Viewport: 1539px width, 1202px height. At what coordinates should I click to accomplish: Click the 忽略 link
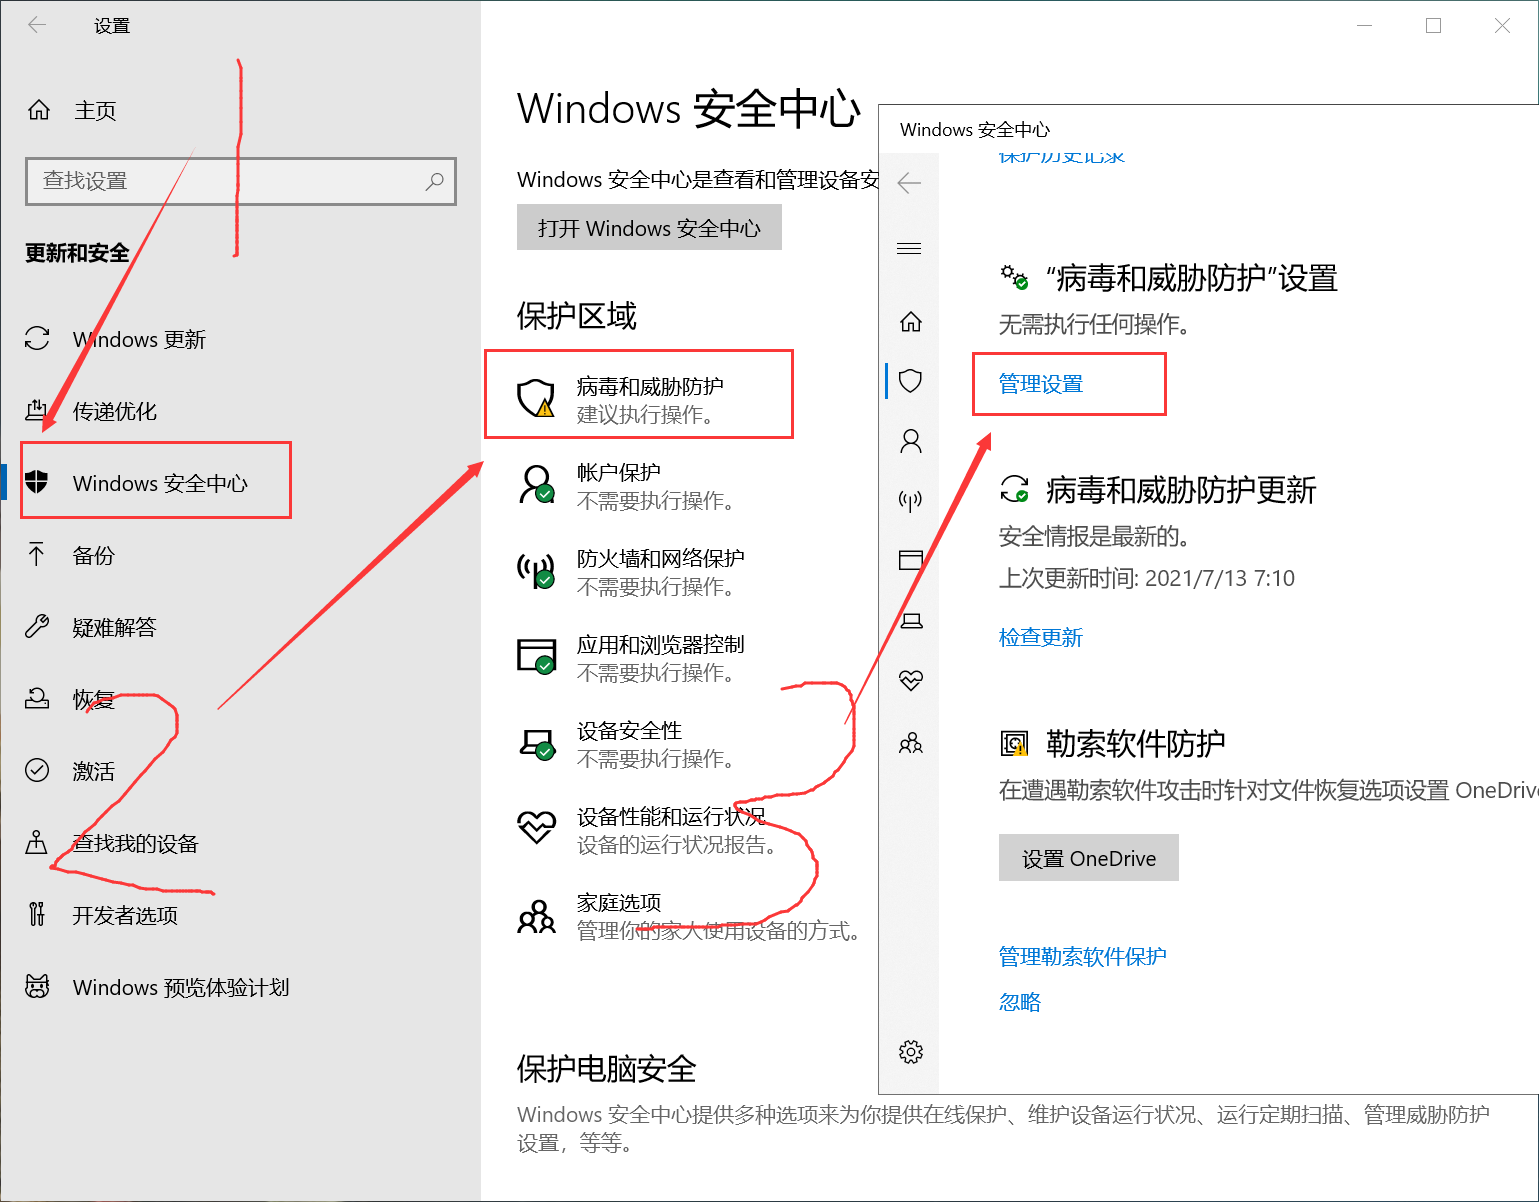pyautogui.click(x=1020, y=1002)
